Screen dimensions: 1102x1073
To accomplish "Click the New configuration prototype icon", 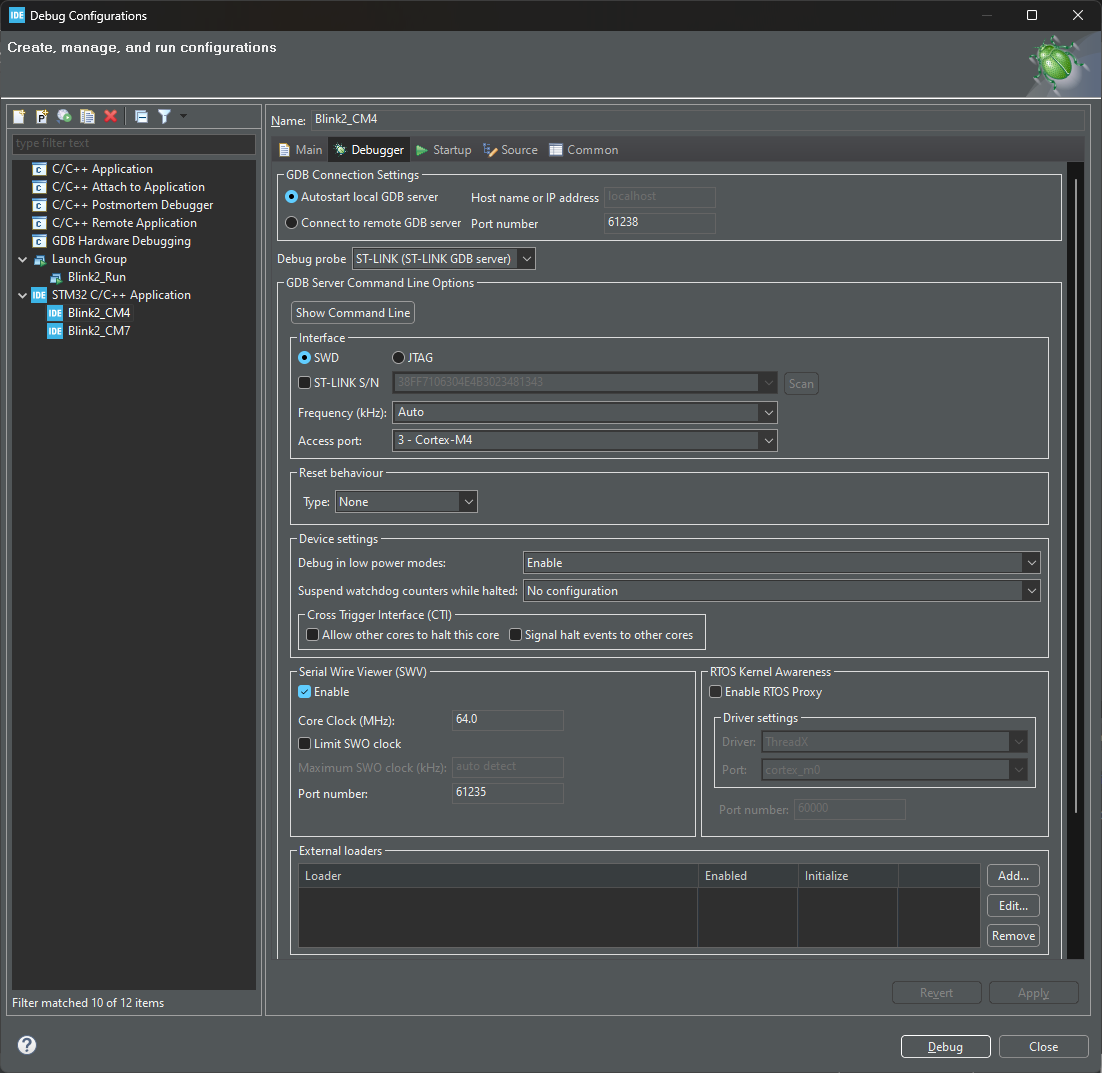I will [x=41, y=117].
